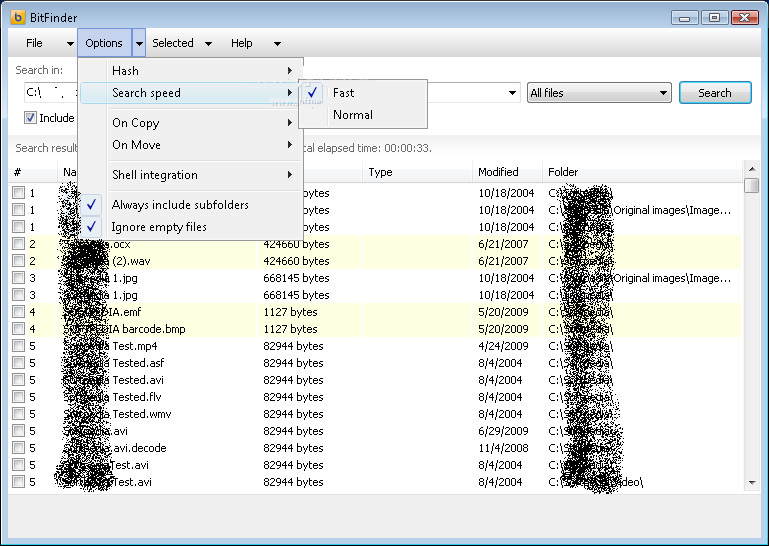Click the scrollbar up arrow

(x=752, y=169)
